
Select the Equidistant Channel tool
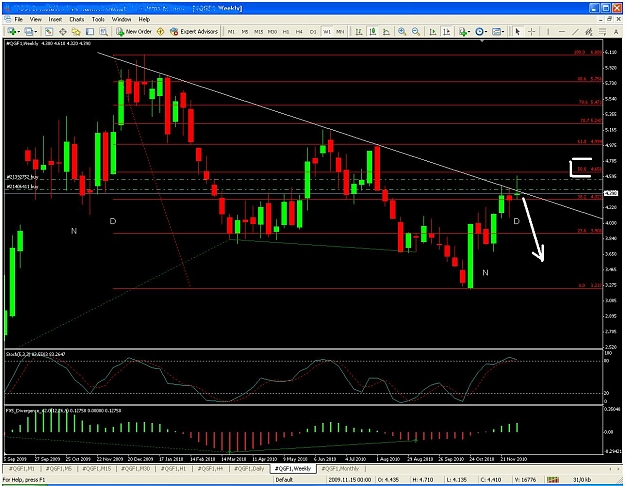(589, 31)
